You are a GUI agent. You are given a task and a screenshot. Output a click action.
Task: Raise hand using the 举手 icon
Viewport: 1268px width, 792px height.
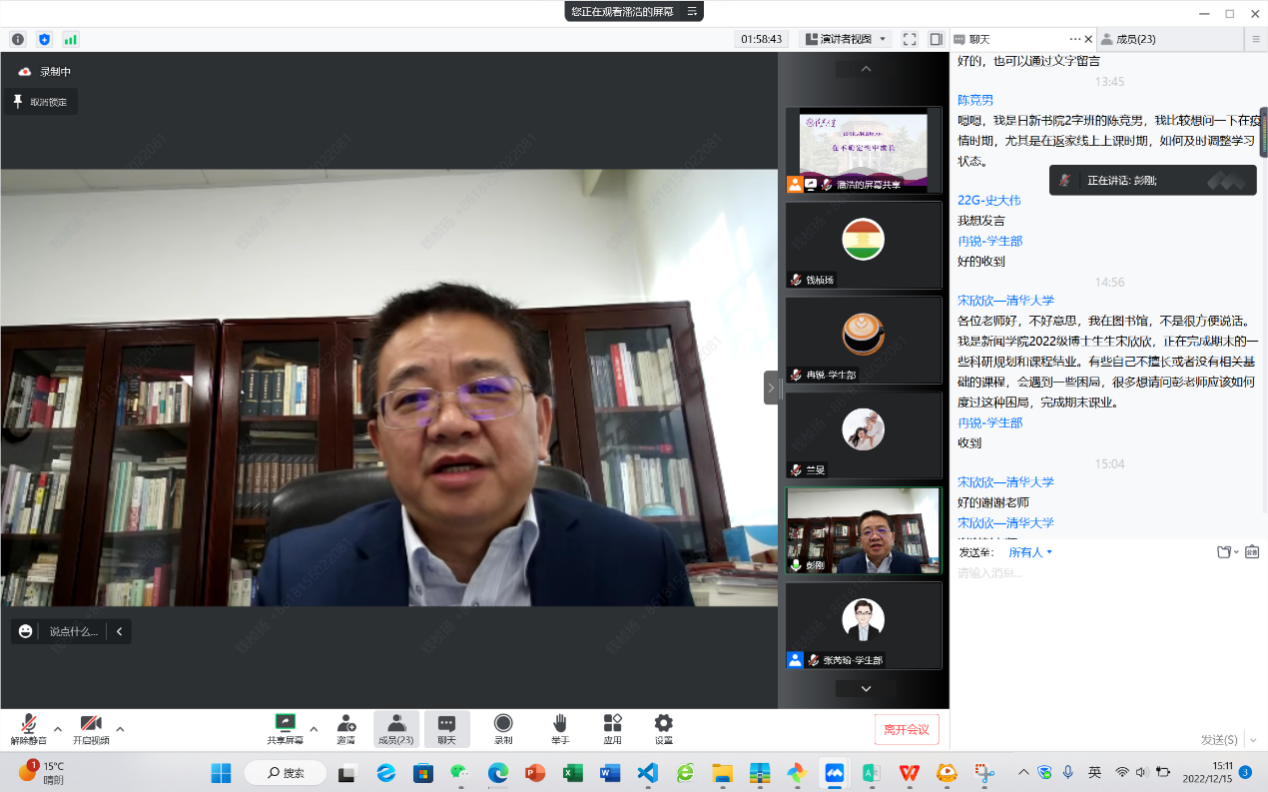[560, 727]
